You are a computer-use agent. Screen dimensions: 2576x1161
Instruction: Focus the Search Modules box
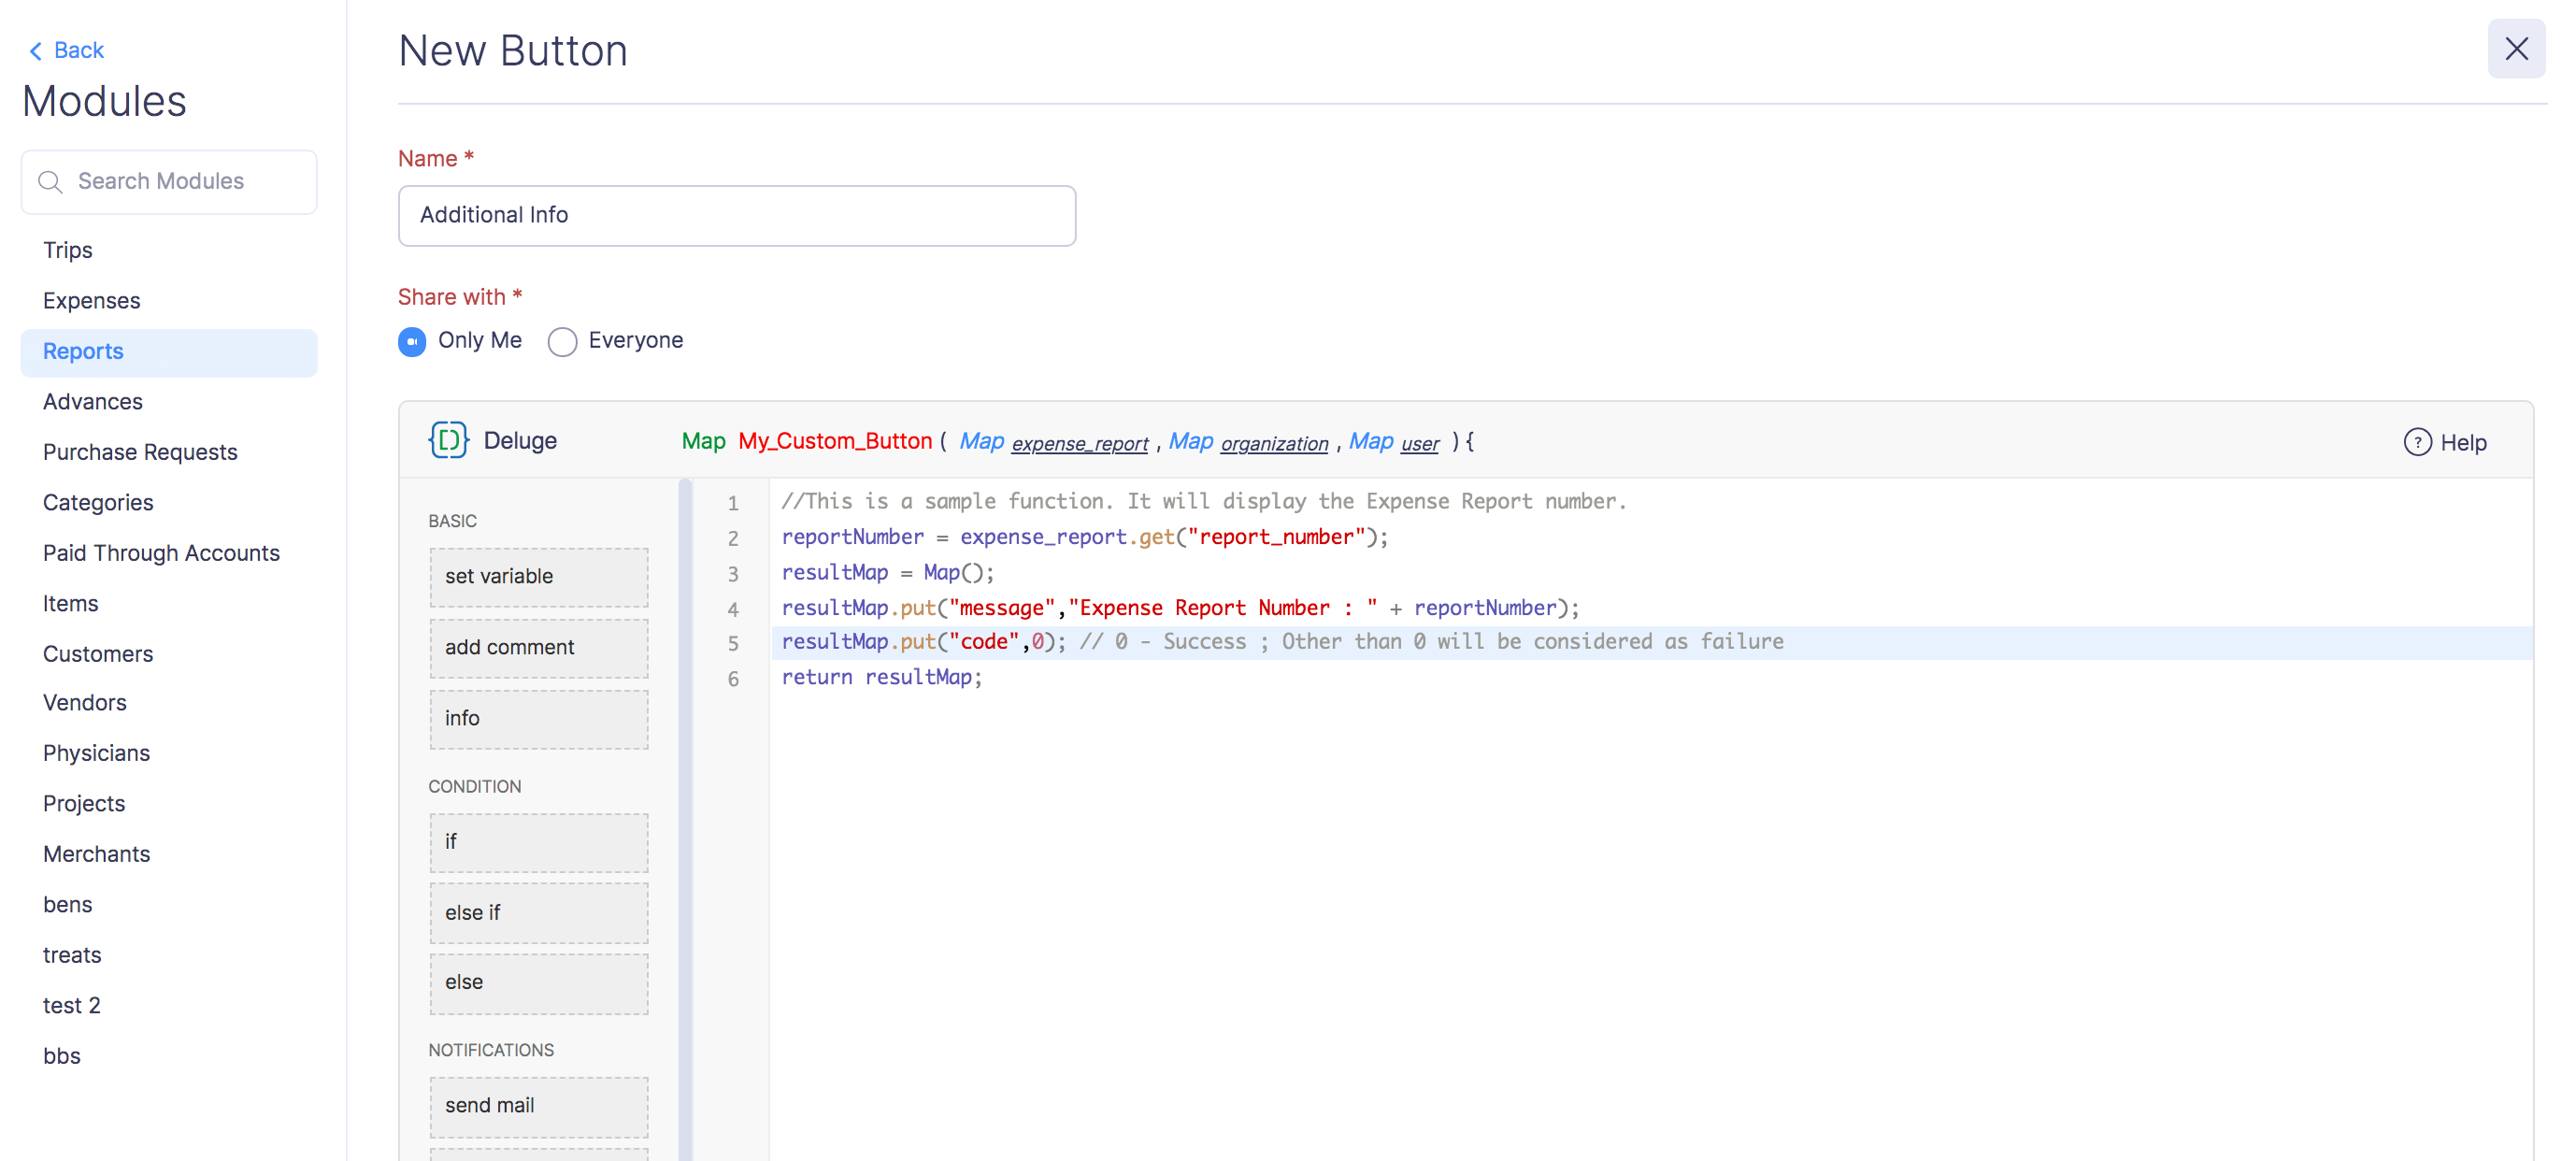[x=180, y=182]
